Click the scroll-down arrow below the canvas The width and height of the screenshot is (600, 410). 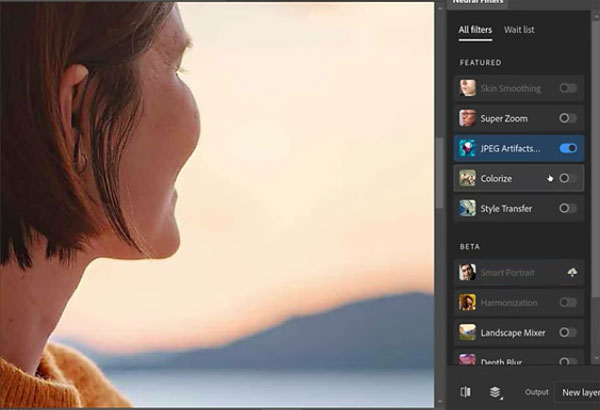439,402
